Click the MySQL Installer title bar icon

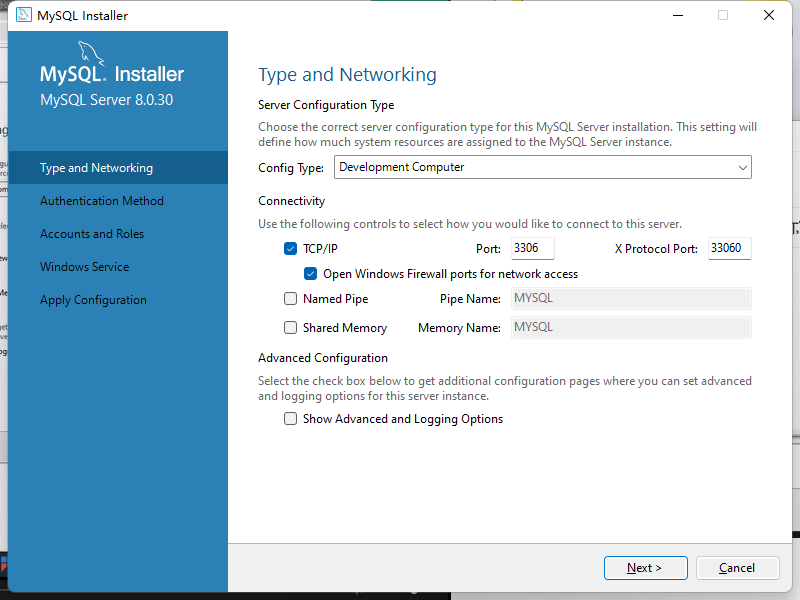point(23,15)
